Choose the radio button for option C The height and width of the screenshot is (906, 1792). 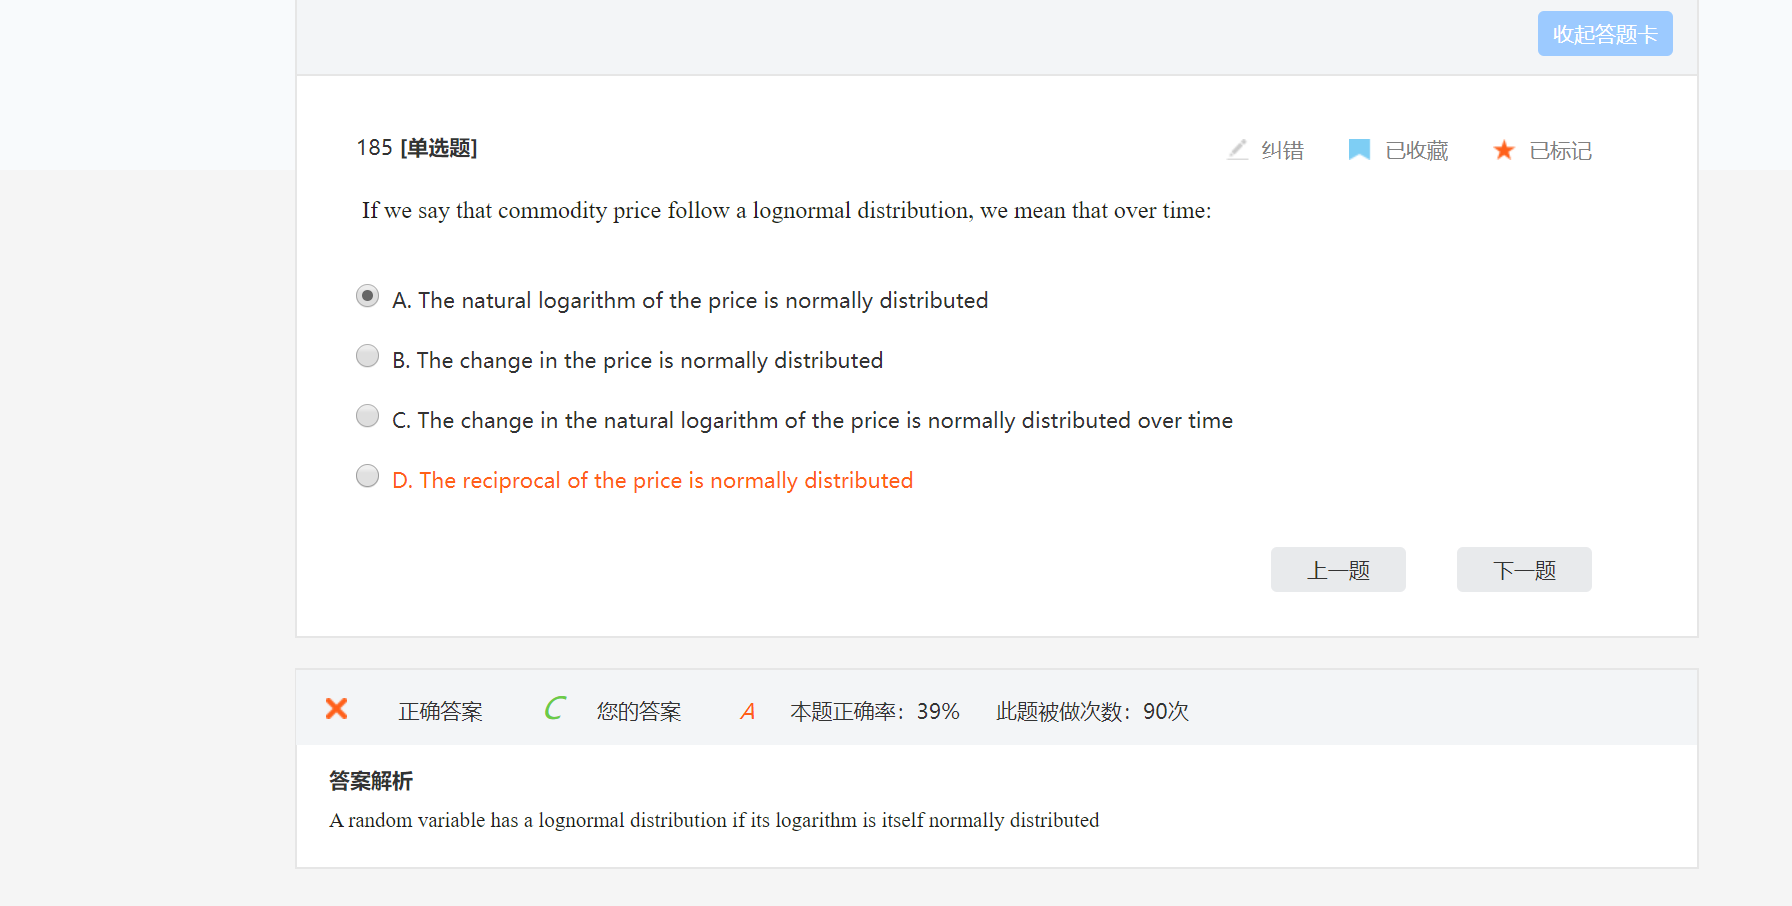pos(368,416)
